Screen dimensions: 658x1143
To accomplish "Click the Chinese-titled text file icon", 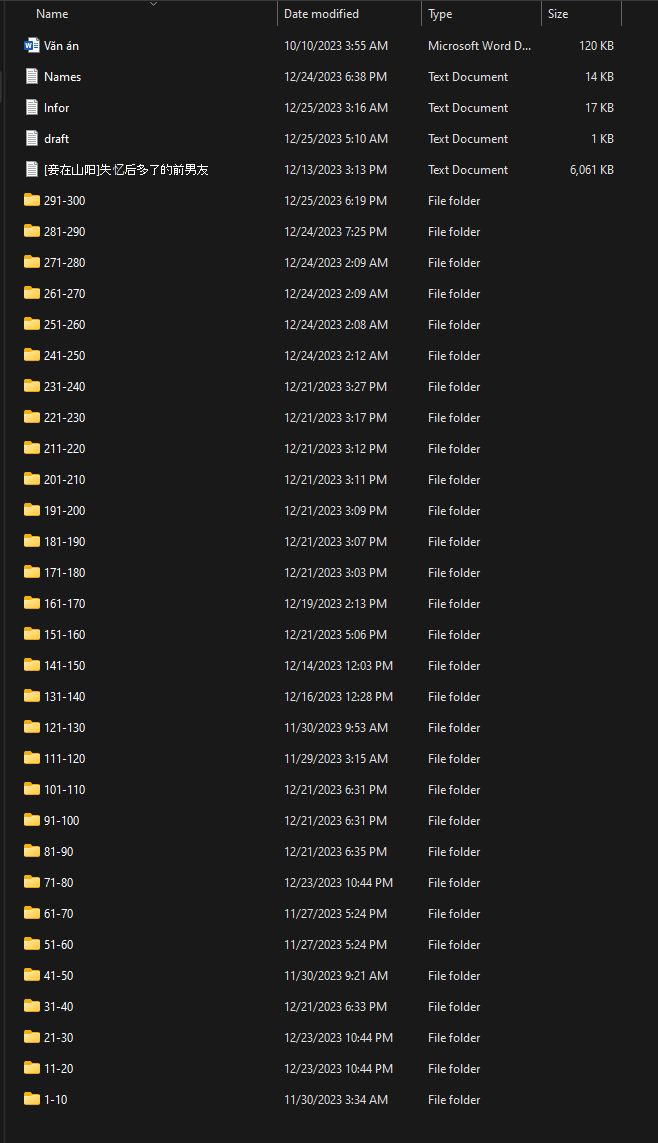I will (x=32, y=170).
